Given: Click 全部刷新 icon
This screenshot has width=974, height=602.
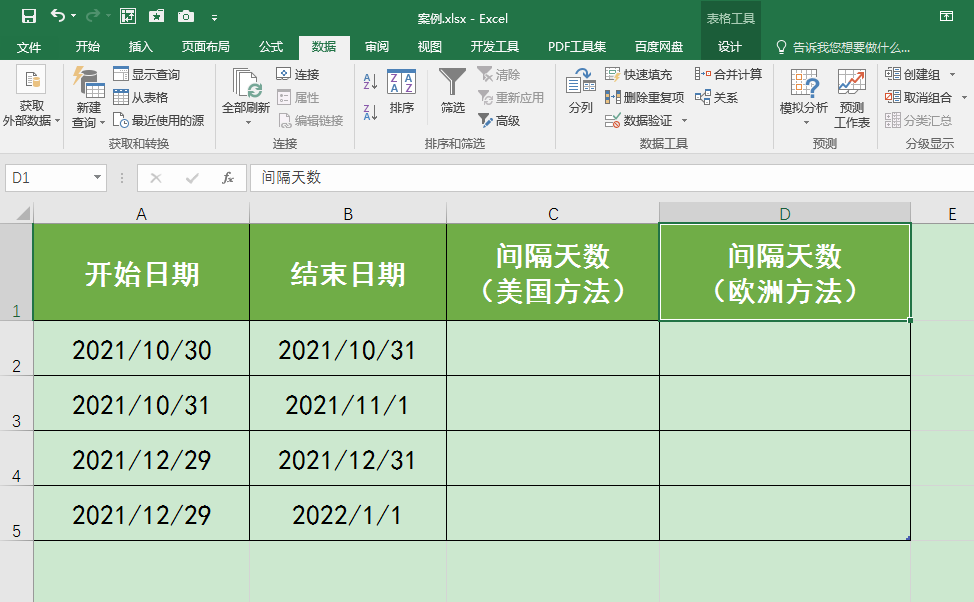Looking at the screenshot, I should pyautogui.click(x=246, y=83).
